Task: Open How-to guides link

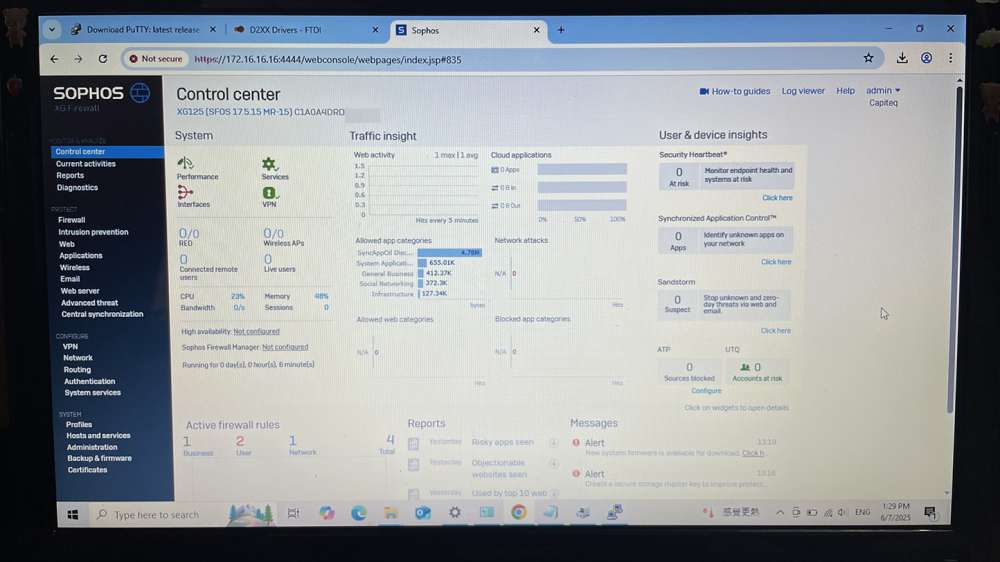Action: coord(740,91)
